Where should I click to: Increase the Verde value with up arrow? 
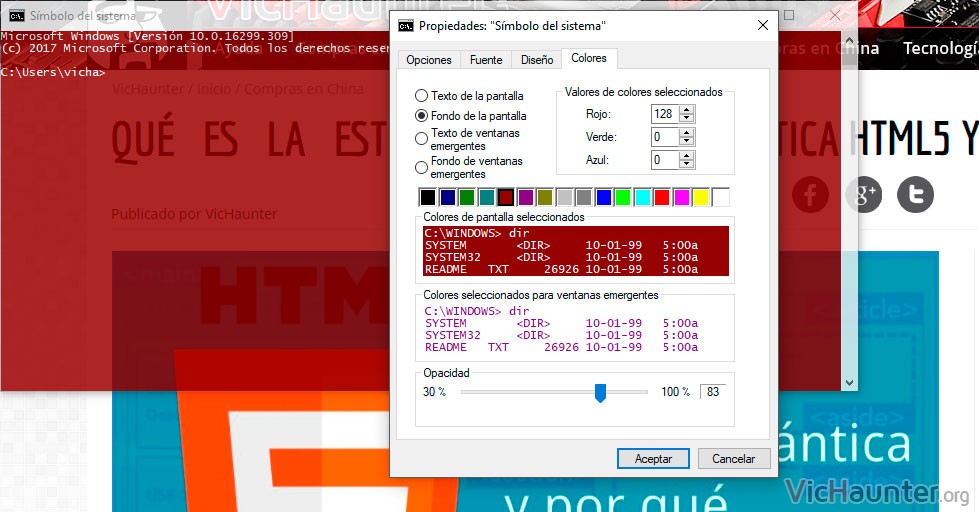(x=687, y=133)
